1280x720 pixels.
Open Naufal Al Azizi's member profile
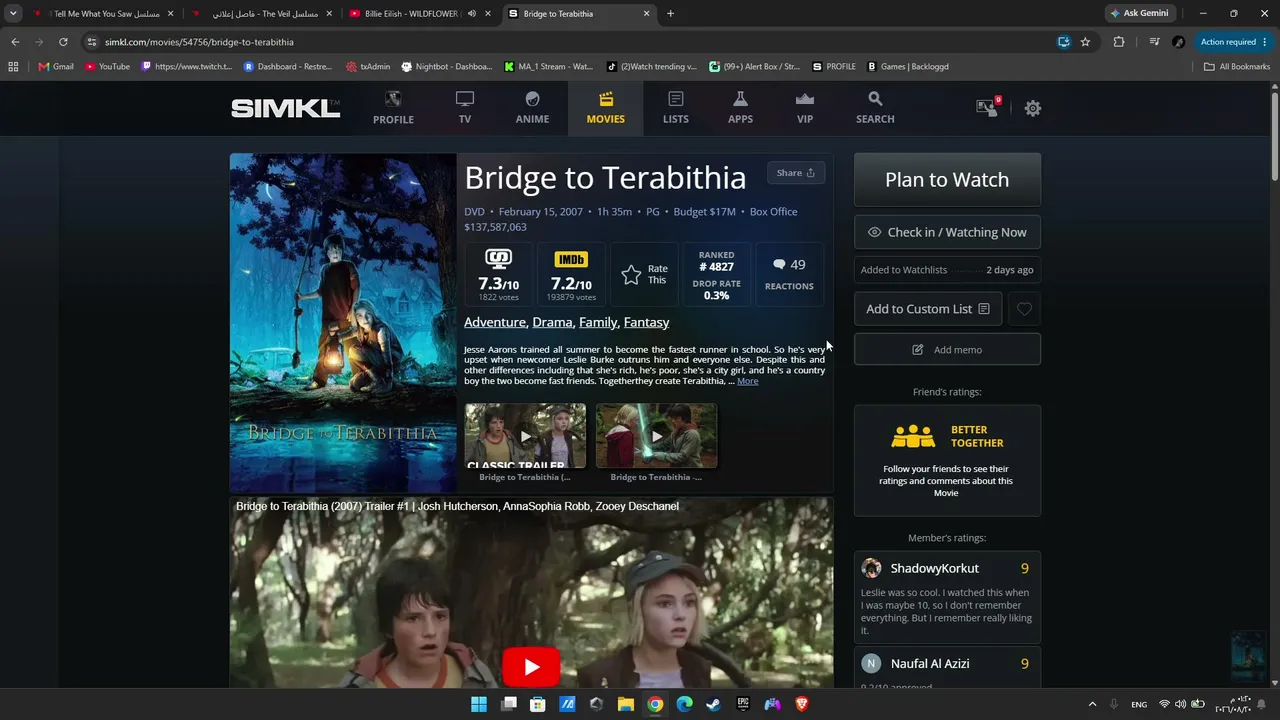930,663
